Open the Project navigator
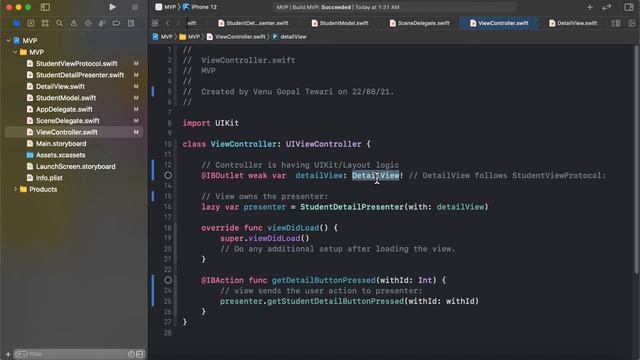The image size is (640, 360). click(x=16, y=23)
